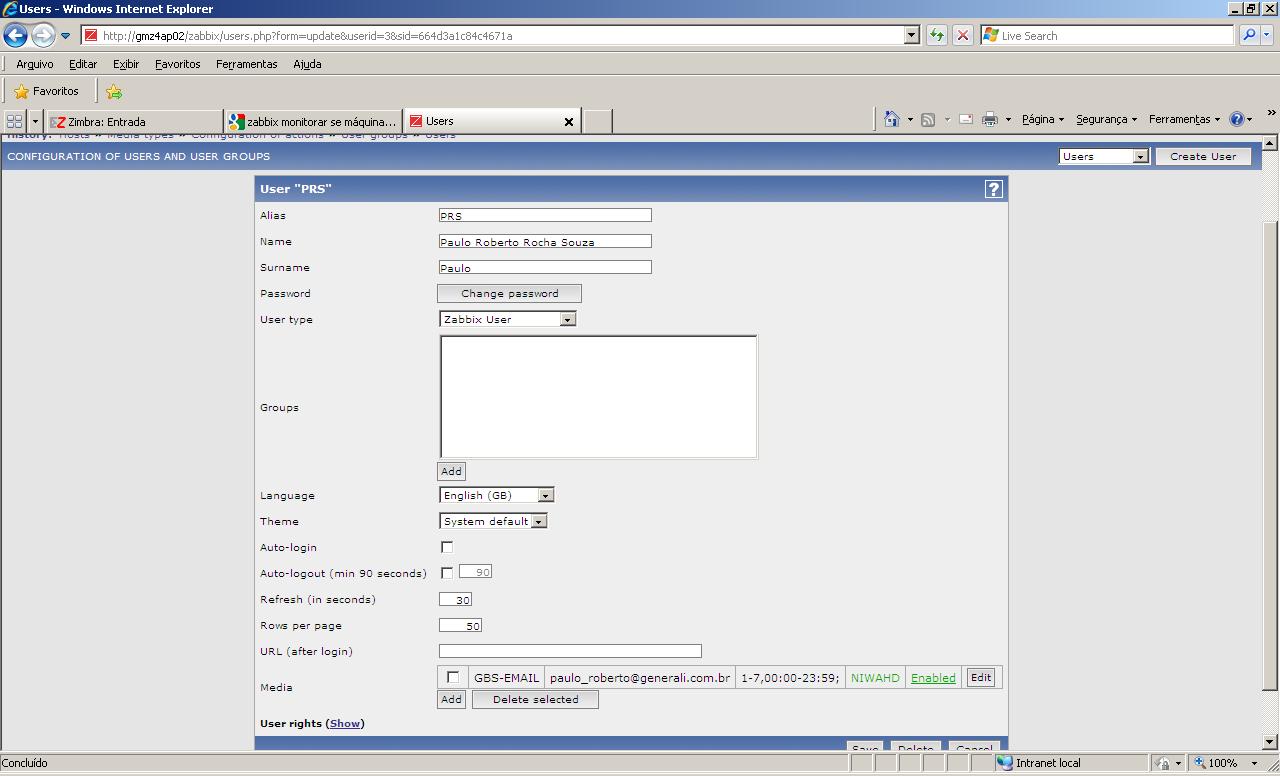The image size is (1280, 776).
Task: Open the Users configuration dropdown
Action: [x=1104, y=156]
